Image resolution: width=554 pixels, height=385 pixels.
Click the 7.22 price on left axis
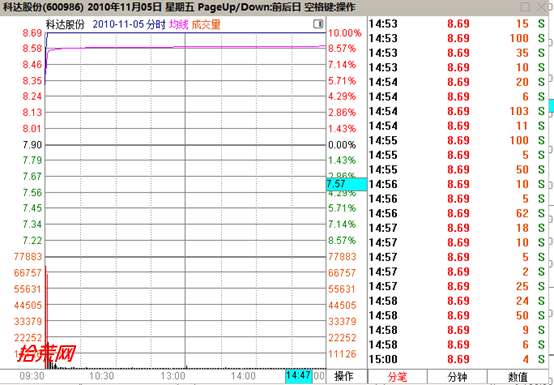coord(33,241)
